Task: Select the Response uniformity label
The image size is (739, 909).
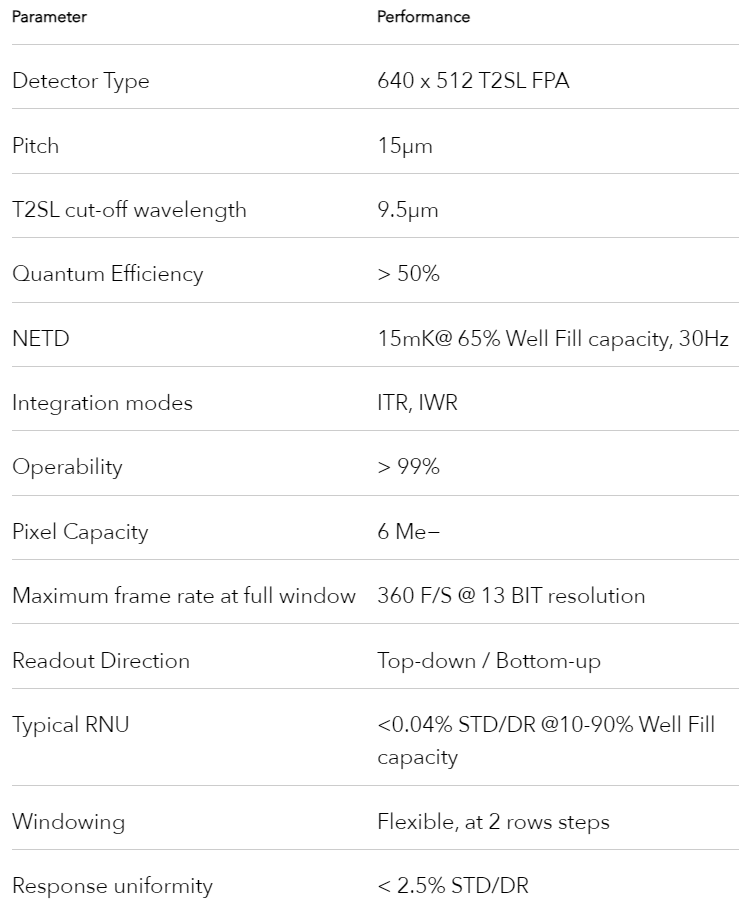Action: (x=112, y=886)
